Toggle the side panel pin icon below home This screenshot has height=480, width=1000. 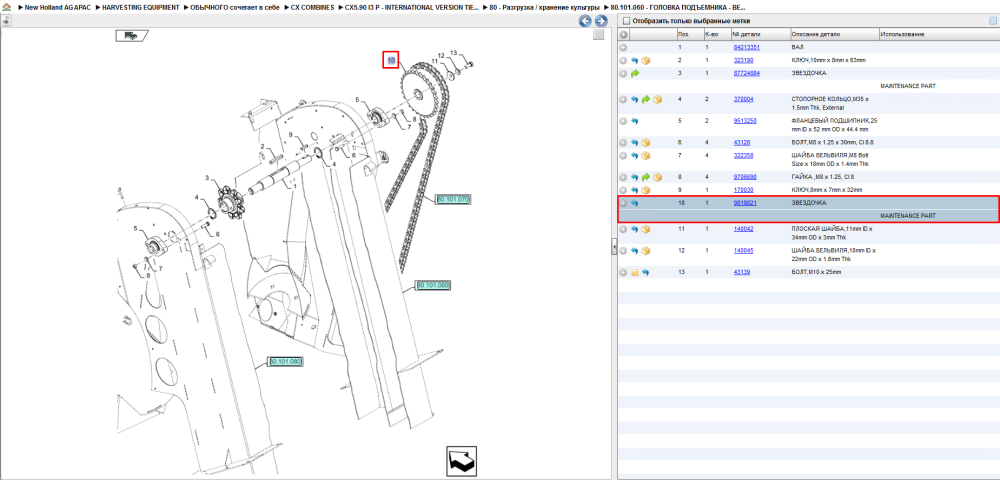coord(6,20)
